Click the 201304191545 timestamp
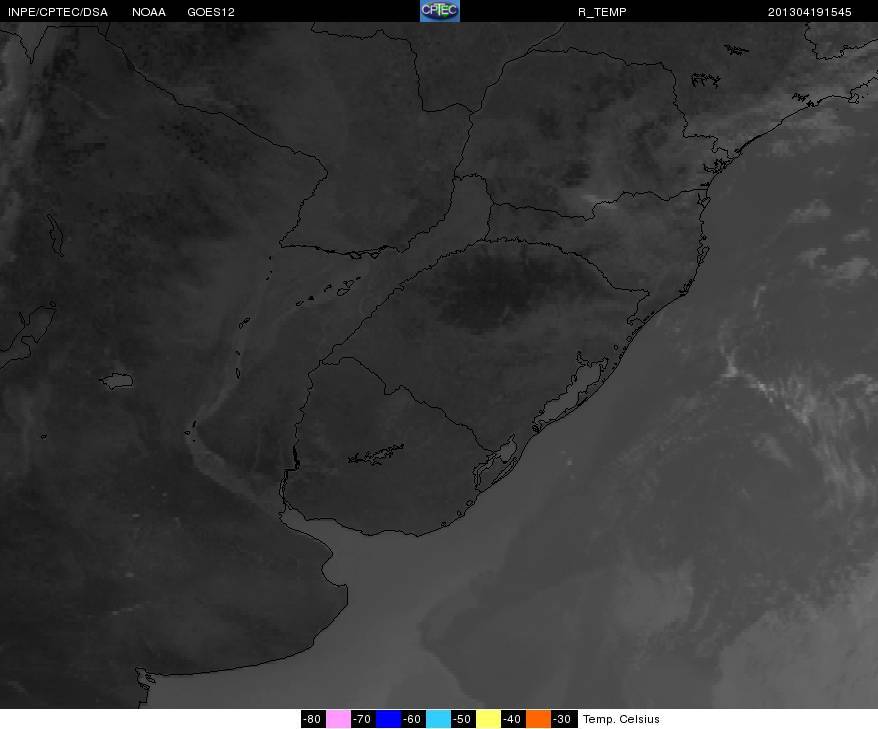 [810, 12]
